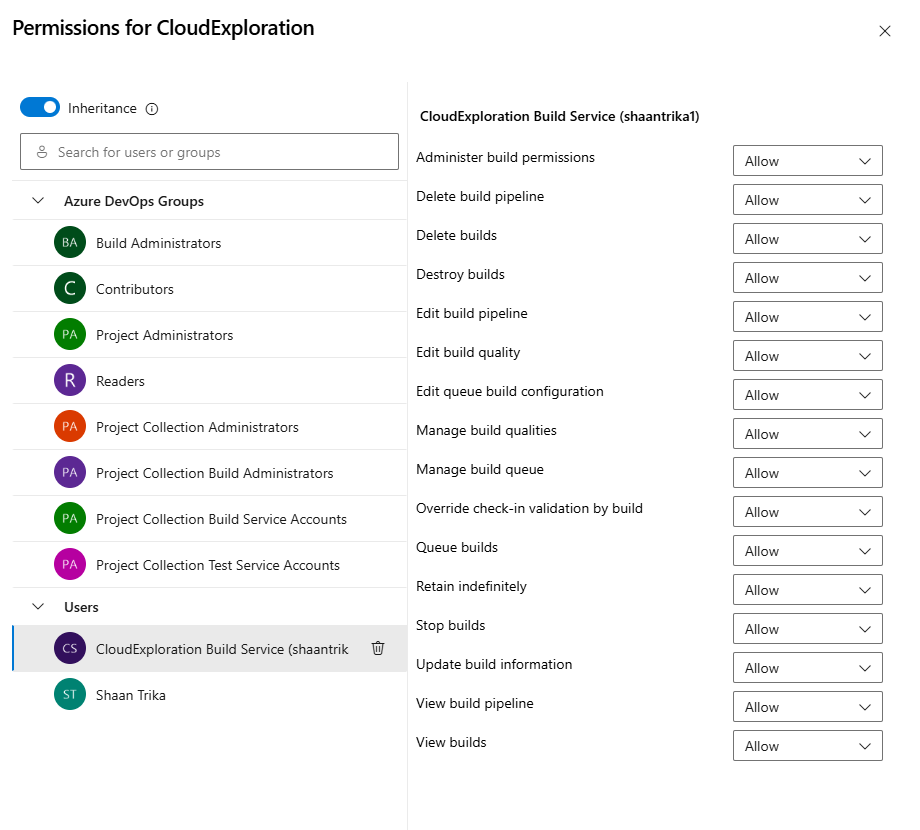Screen dimensions: 920x830
Task: Select the Contributors group
Action: point(210,289)
